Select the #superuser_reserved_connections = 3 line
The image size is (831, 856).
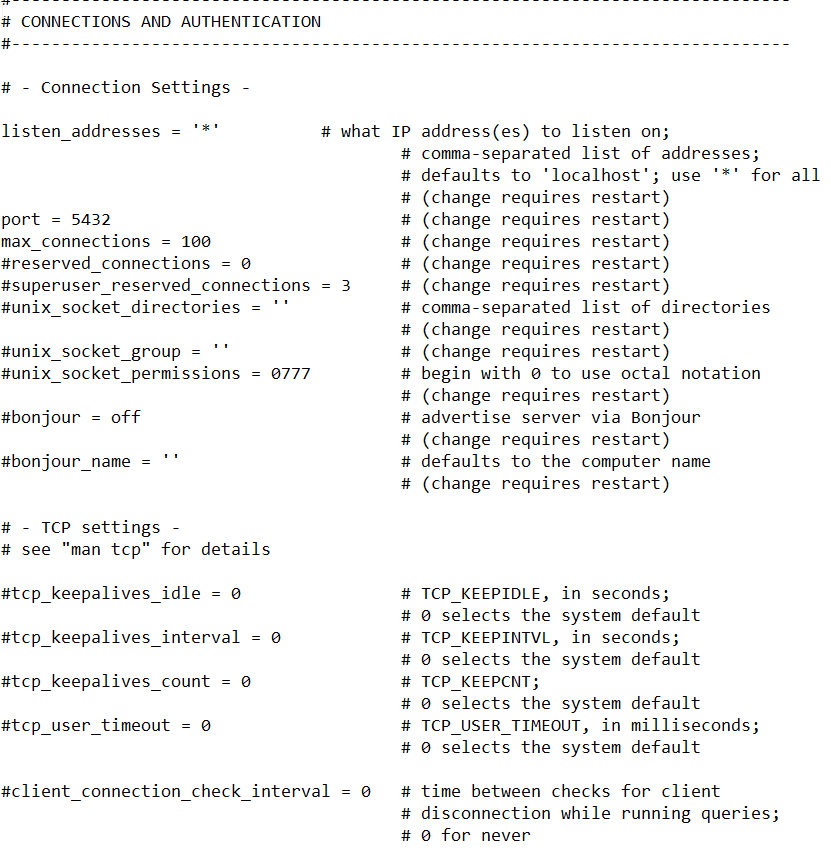176,285
